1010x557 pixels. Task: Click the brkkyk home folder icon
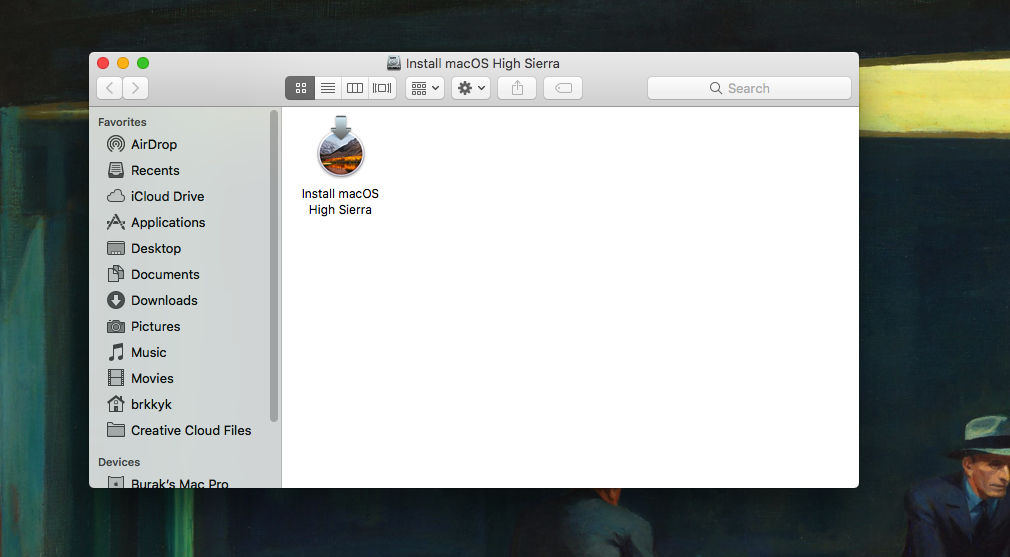(116, 404)
